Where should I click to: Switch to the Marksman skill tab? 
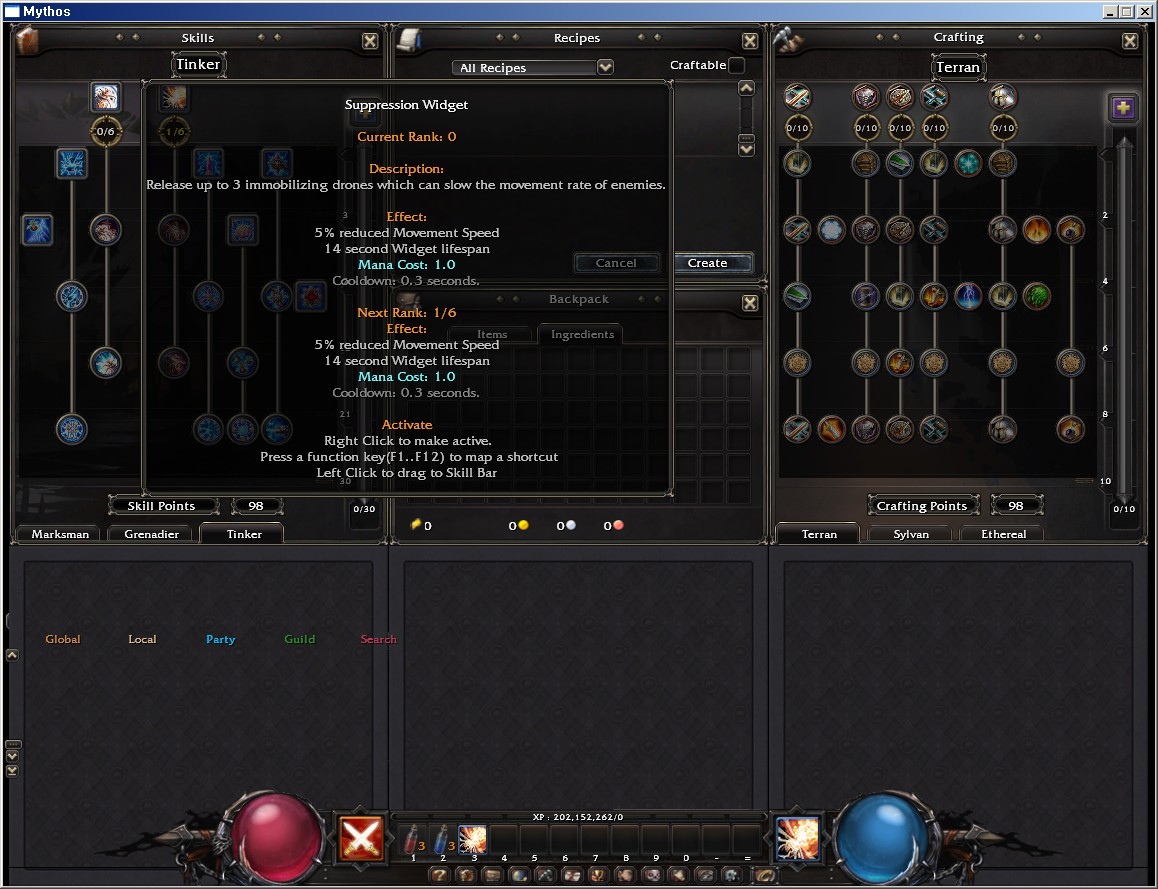point(60,534)
